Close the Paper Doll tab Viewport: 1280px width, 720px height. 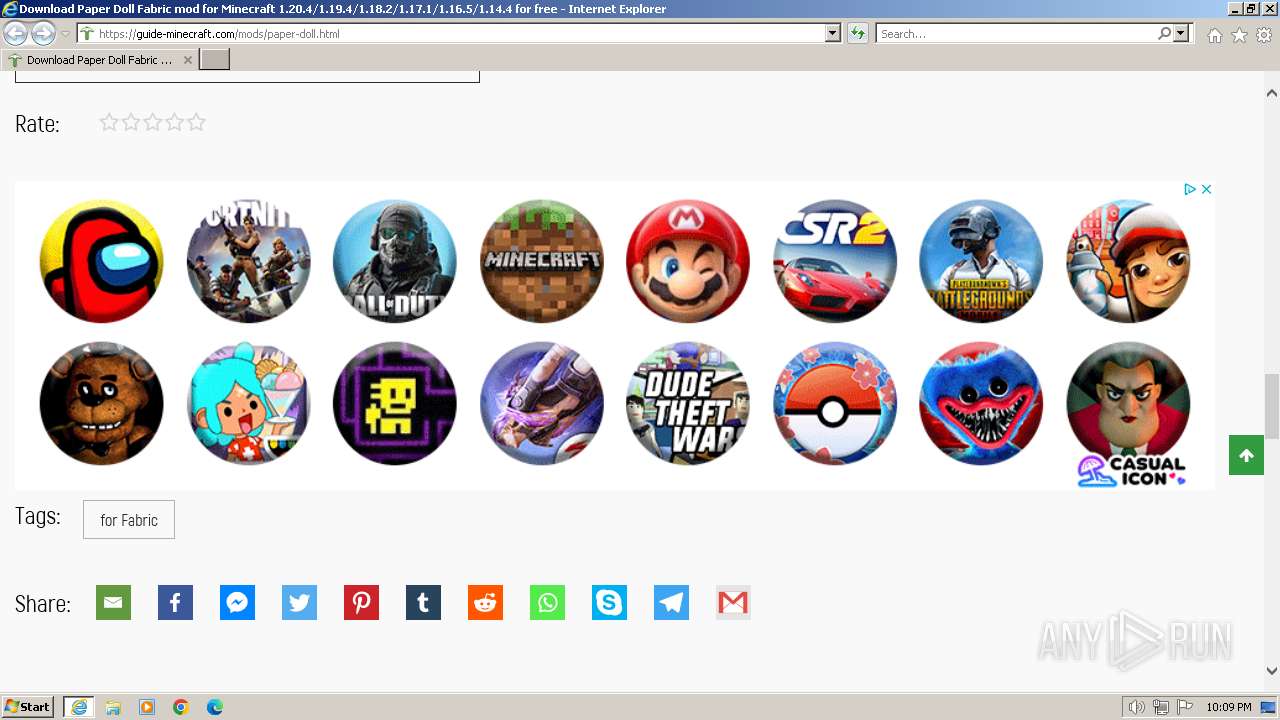click(x=188, y=60)
